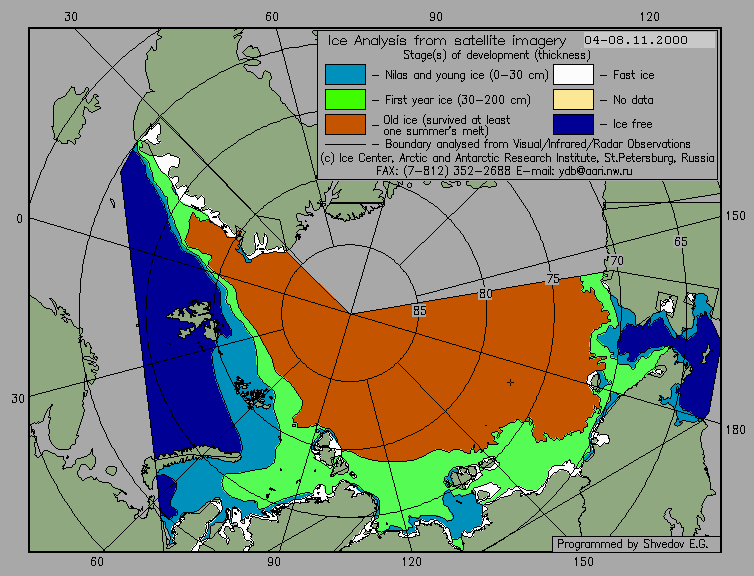This screenshot has width=754, height=576.
Task: Click the 'Old ice (survived at least' label
Action: point(446,120)
